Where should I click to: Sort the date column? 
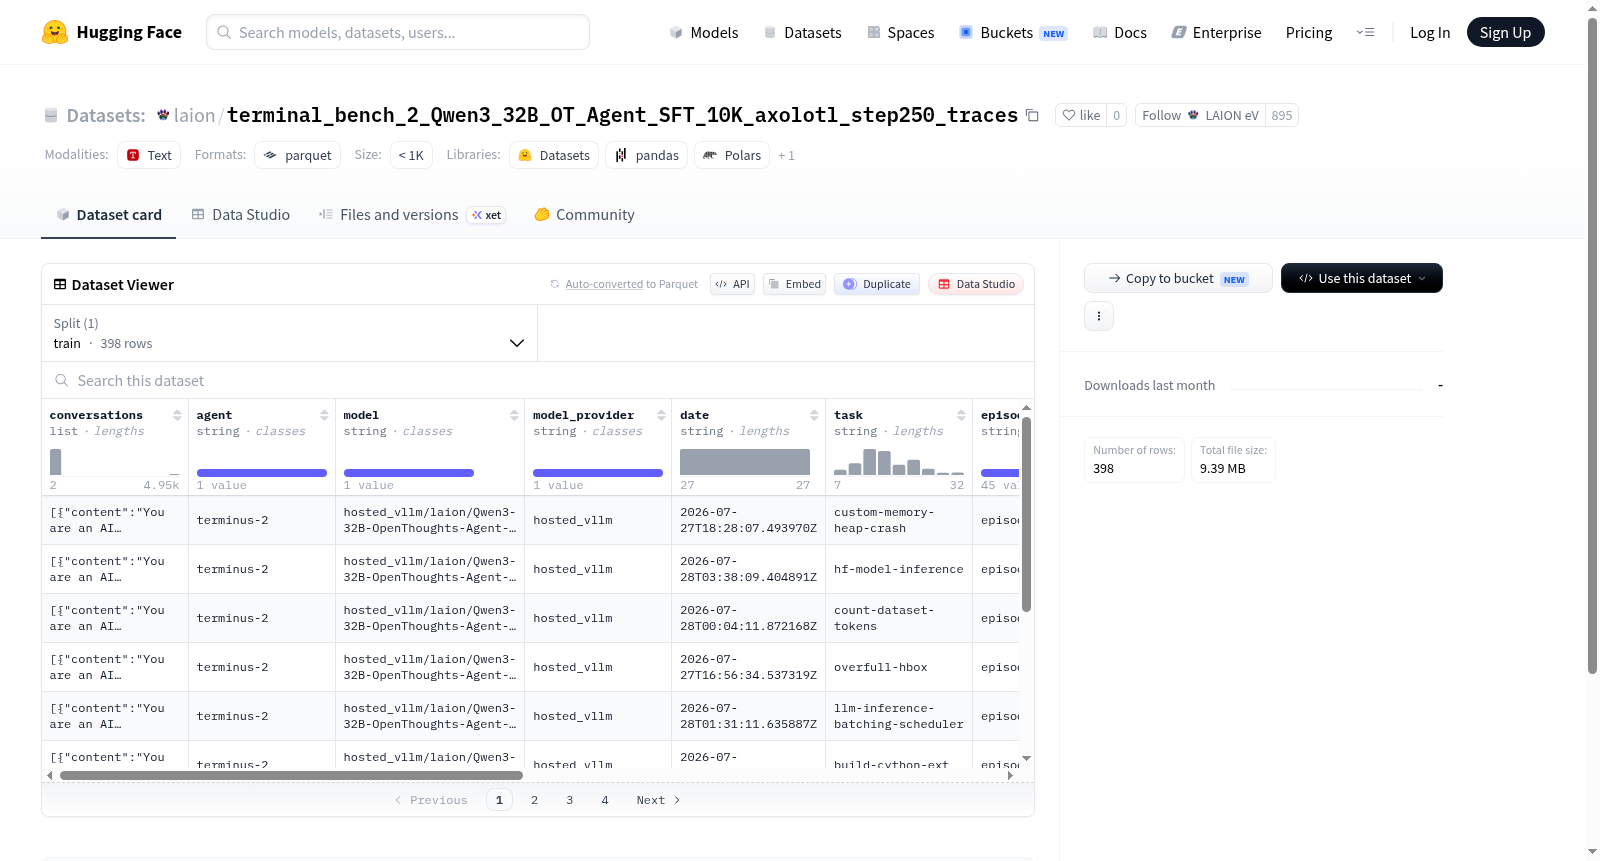(x=814, y=415)
